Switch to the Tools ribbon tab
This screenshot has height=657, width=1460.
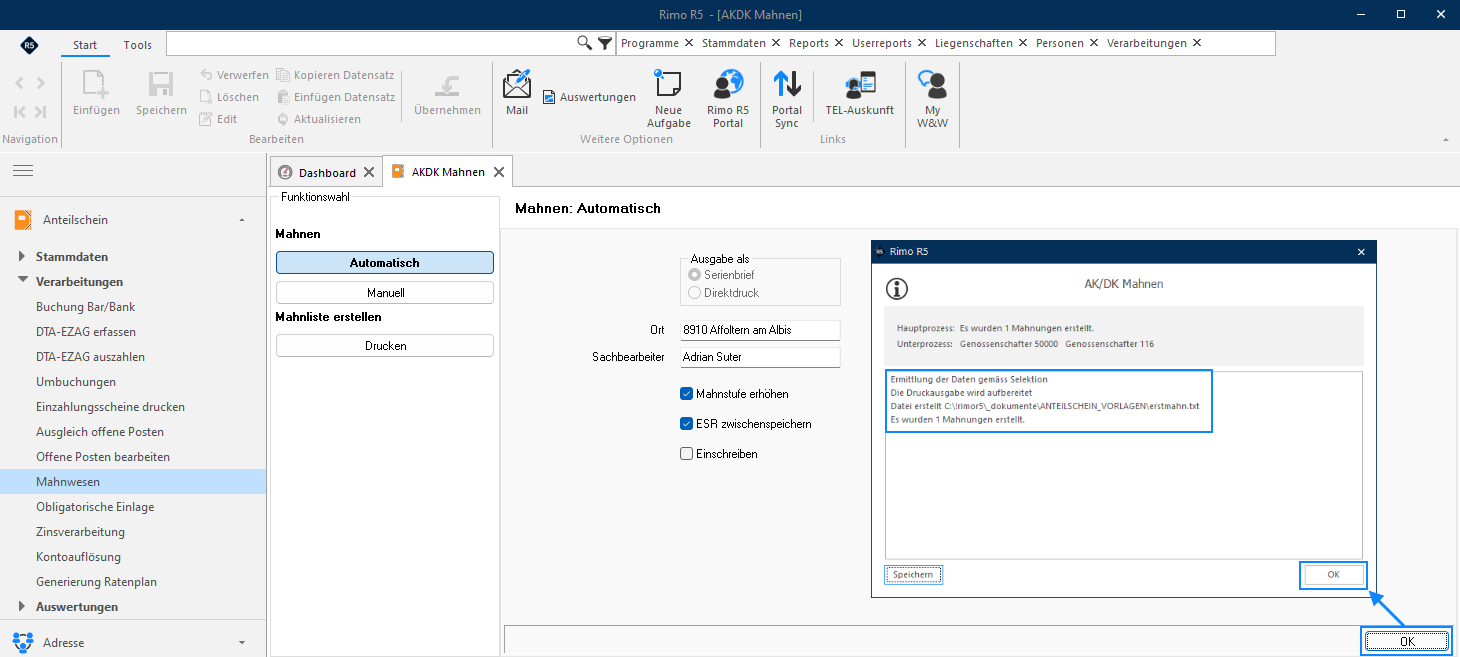click(138, 45)
